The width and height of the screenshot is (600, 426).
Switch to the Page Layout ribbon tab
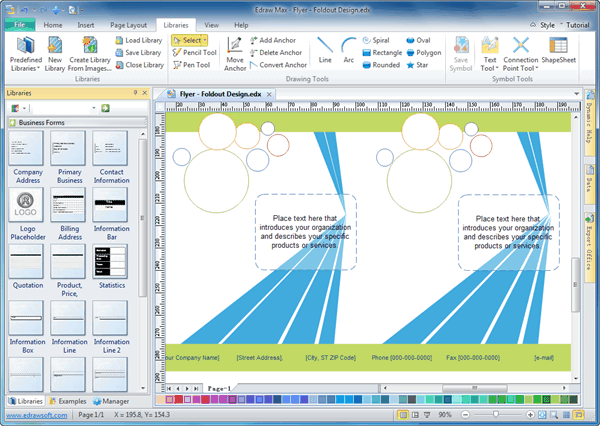tap(126, 22)
